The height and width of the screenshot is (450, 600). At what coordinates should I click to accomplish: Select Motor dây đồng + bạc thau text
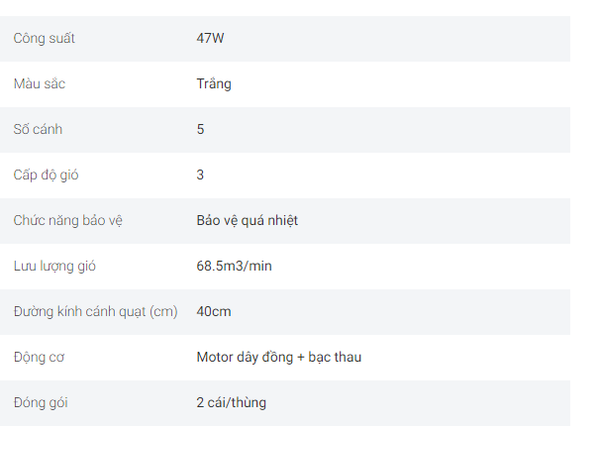point(279,357)
